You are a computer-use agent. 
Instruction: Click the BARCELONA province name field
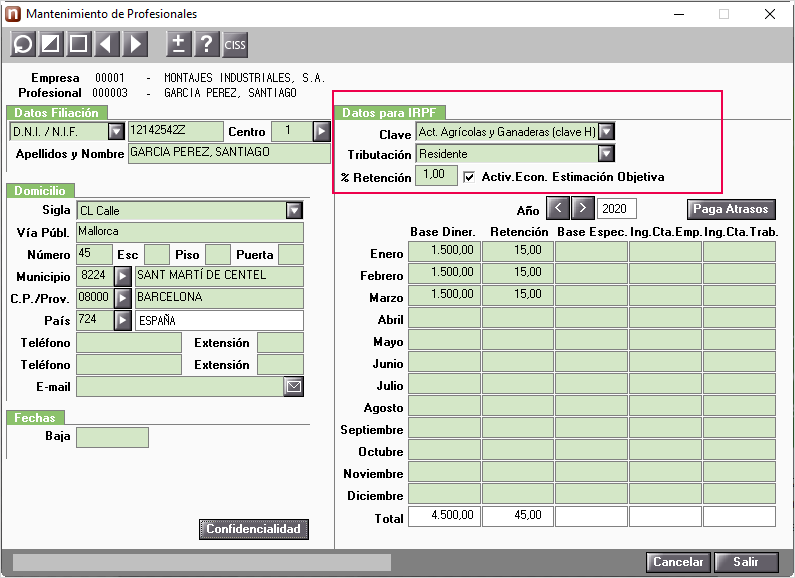[x=219, y=298]
